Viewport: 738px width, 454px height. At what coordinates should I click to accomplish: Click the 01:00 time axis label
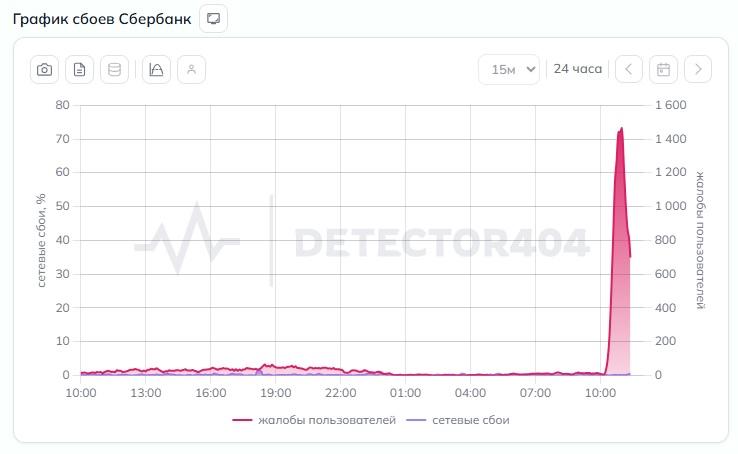coord(406,393)
